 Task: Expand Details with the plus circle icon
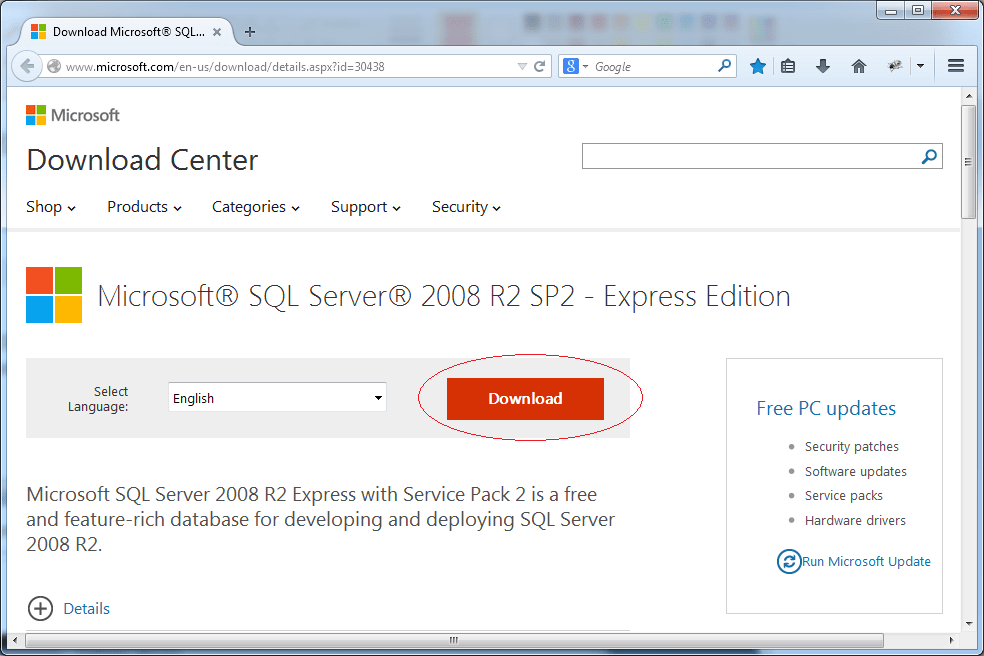[41, 608]
